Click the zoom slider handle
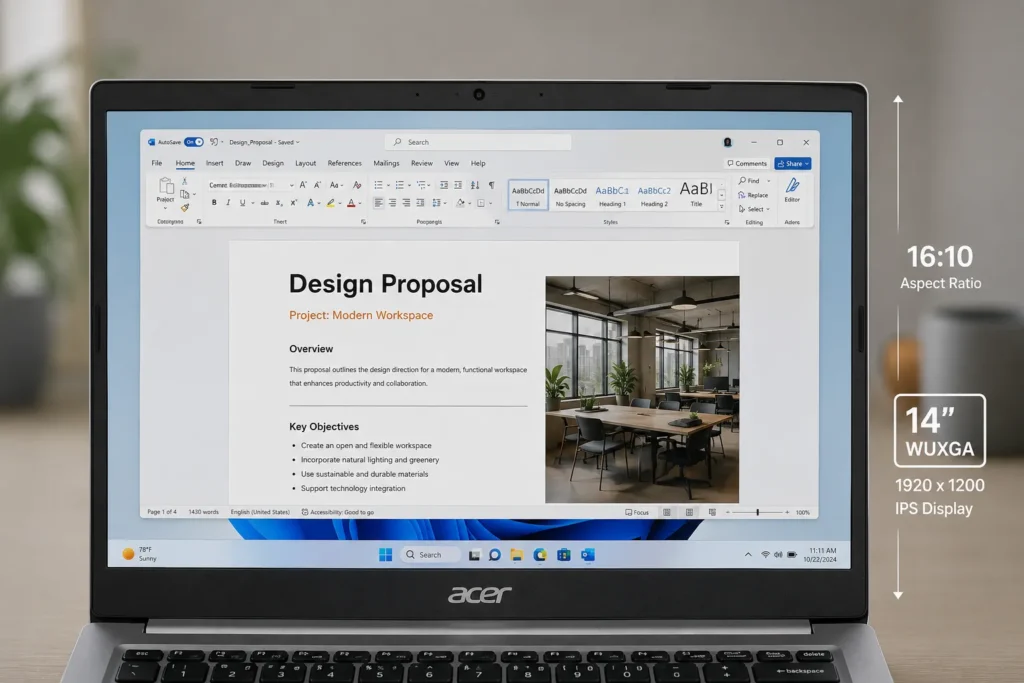The image size is (1024, 683). tap(758, 513)
